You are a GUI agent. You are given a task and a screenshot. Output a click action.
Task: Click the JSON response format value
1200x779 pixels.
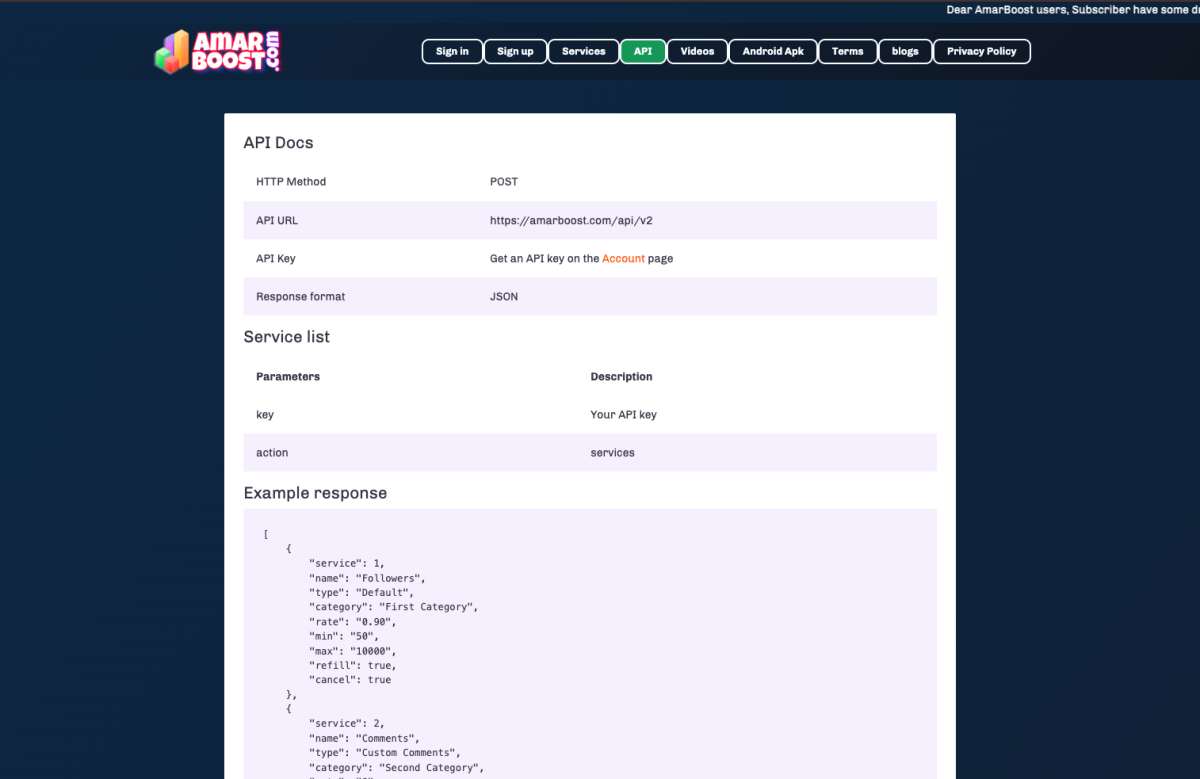504,297
